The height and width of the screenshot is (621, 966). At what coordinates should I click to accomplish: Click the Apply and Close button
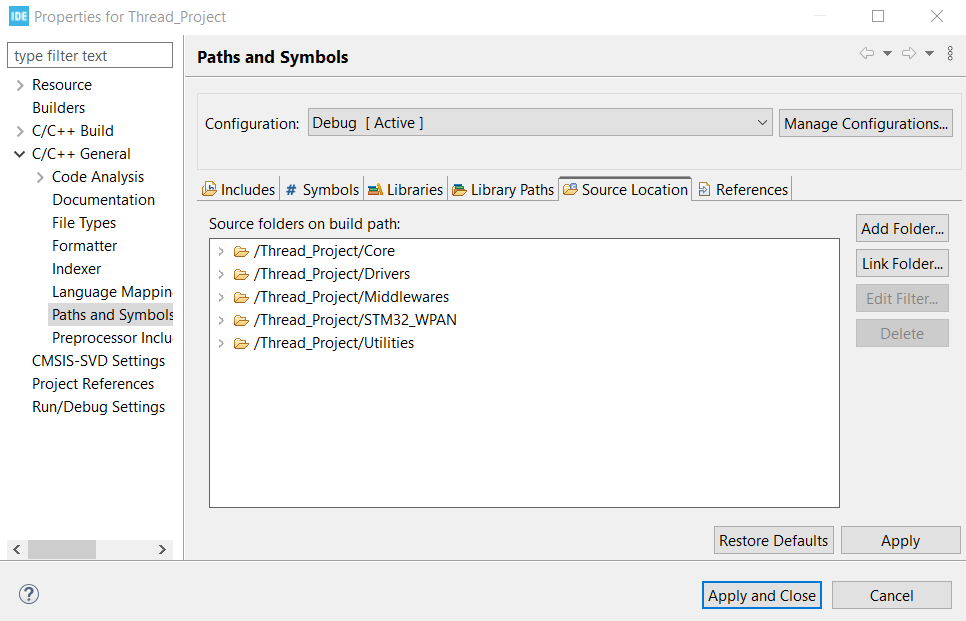[761, 594]
